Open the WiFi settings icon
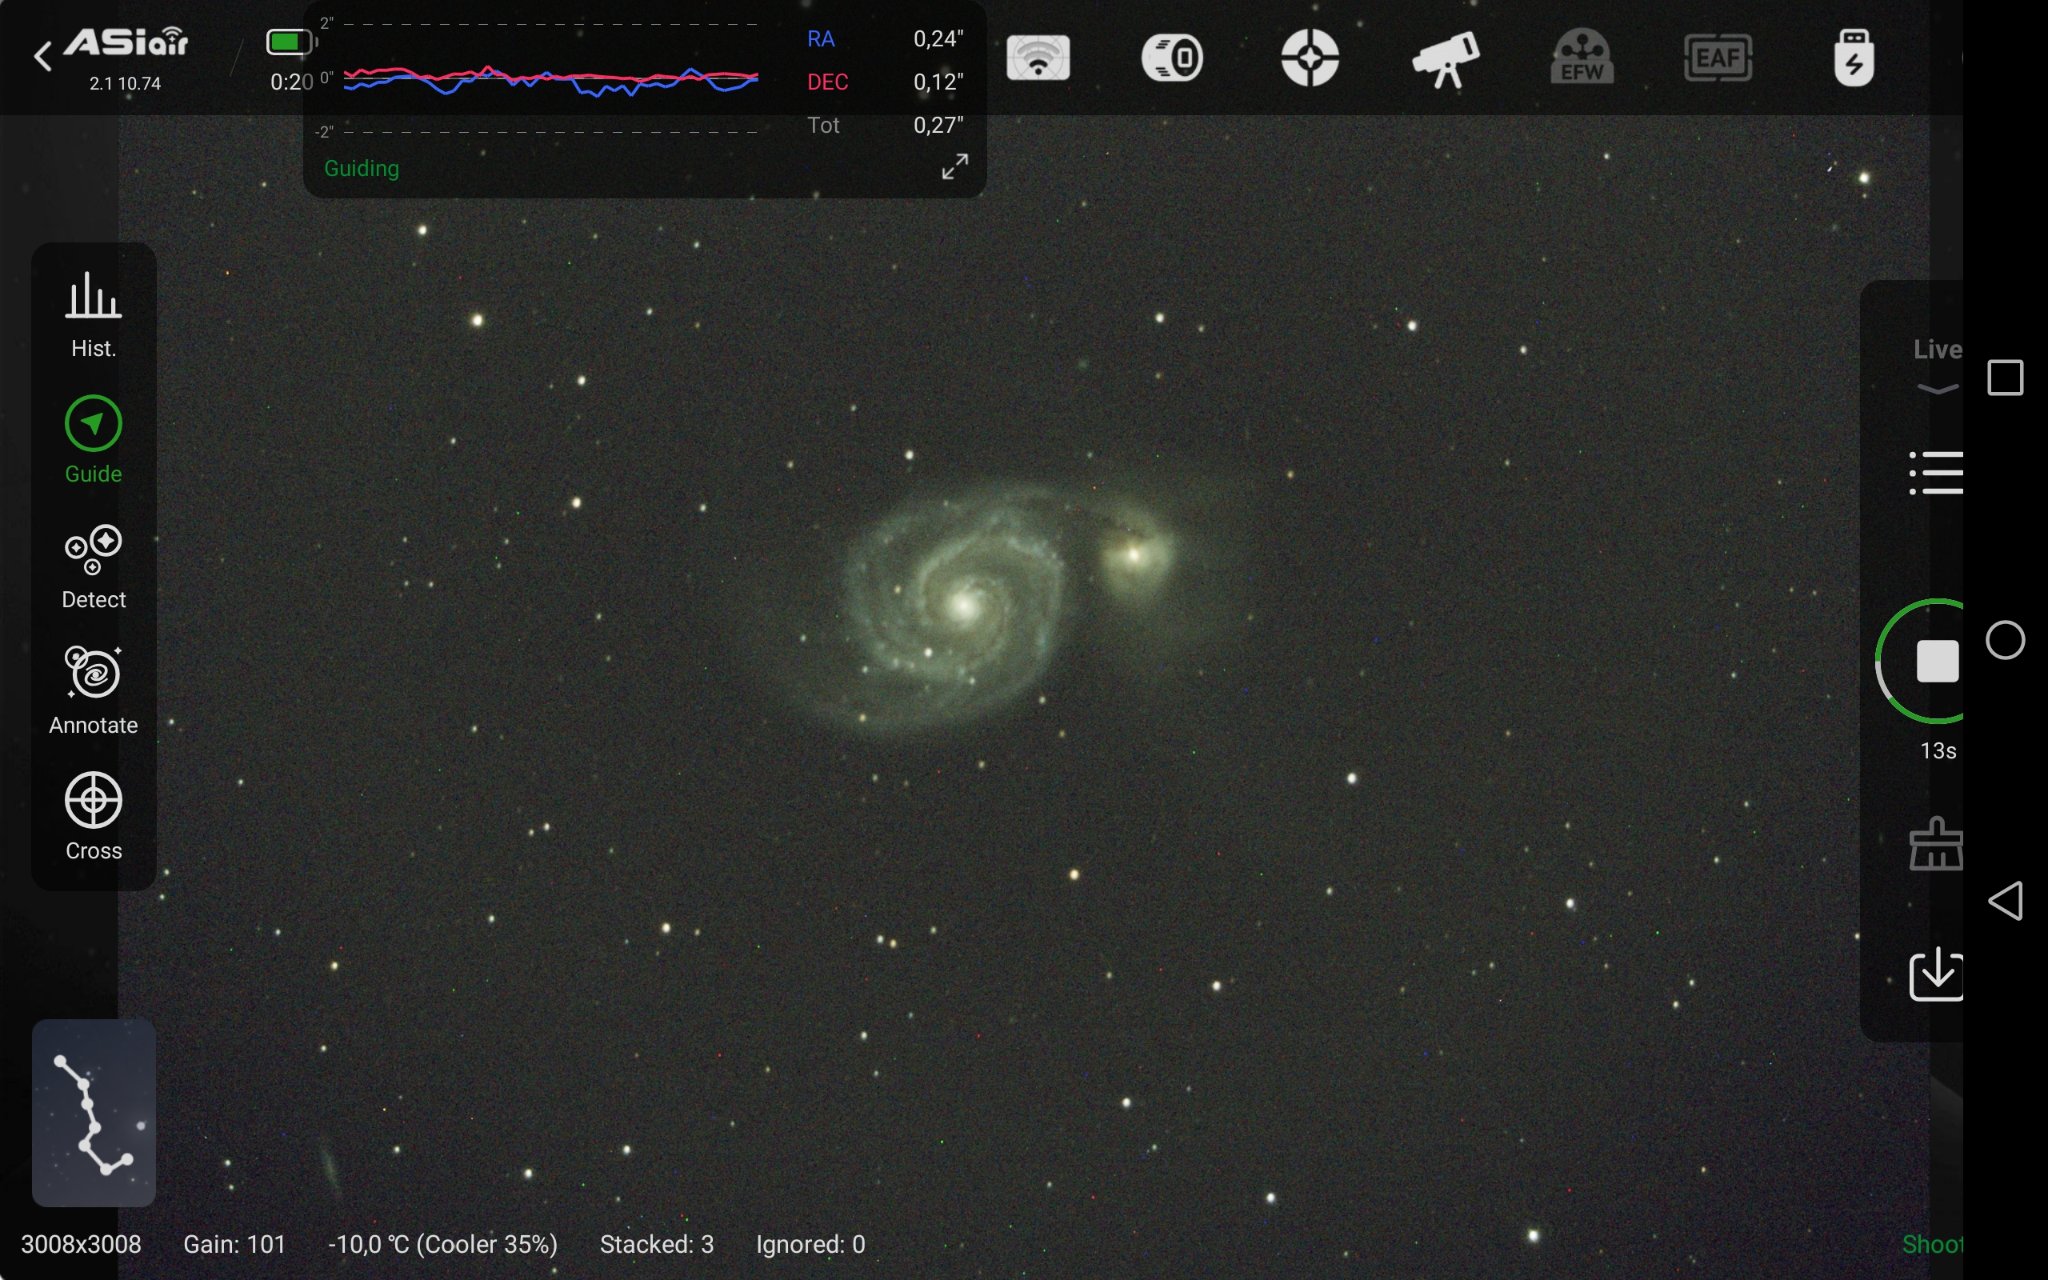The height and width of the screenshot is (1280, 2048). click(x=1038, y=58)
